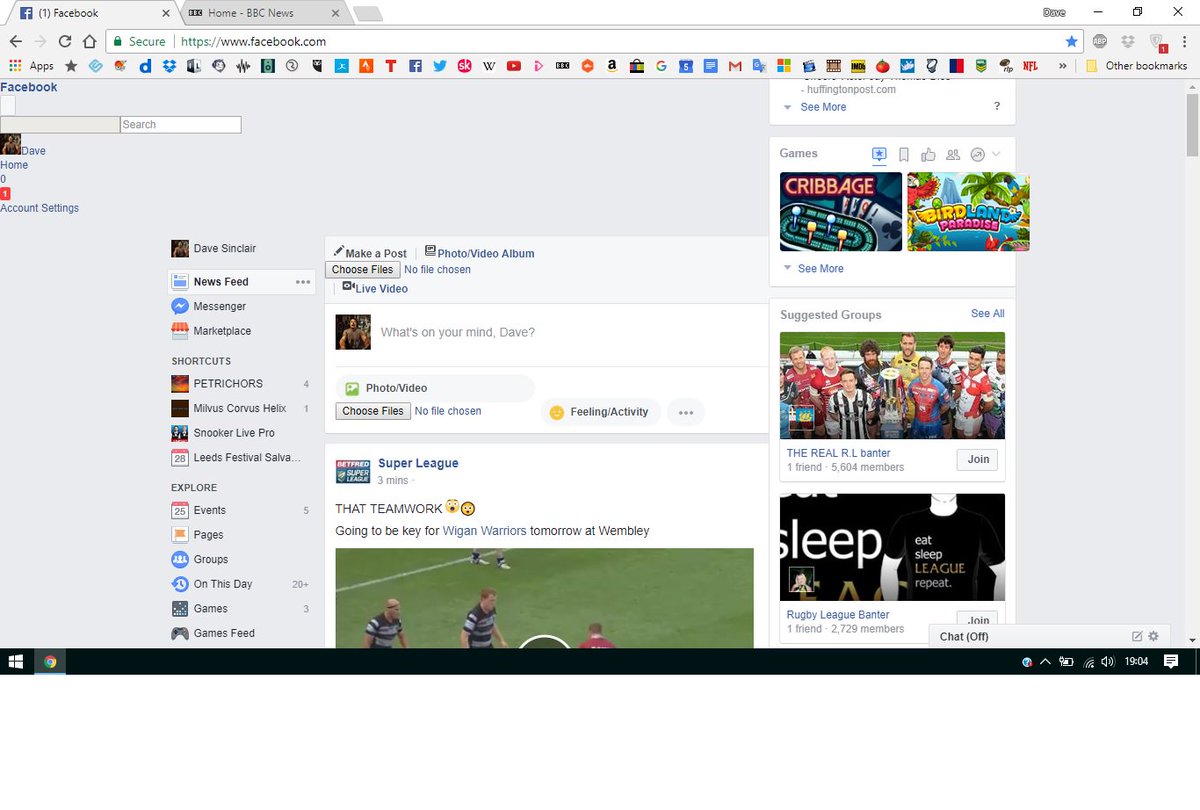Click the News Feed sidebar icon
This screenshot has width=1200, height=810.
(180, 282)
